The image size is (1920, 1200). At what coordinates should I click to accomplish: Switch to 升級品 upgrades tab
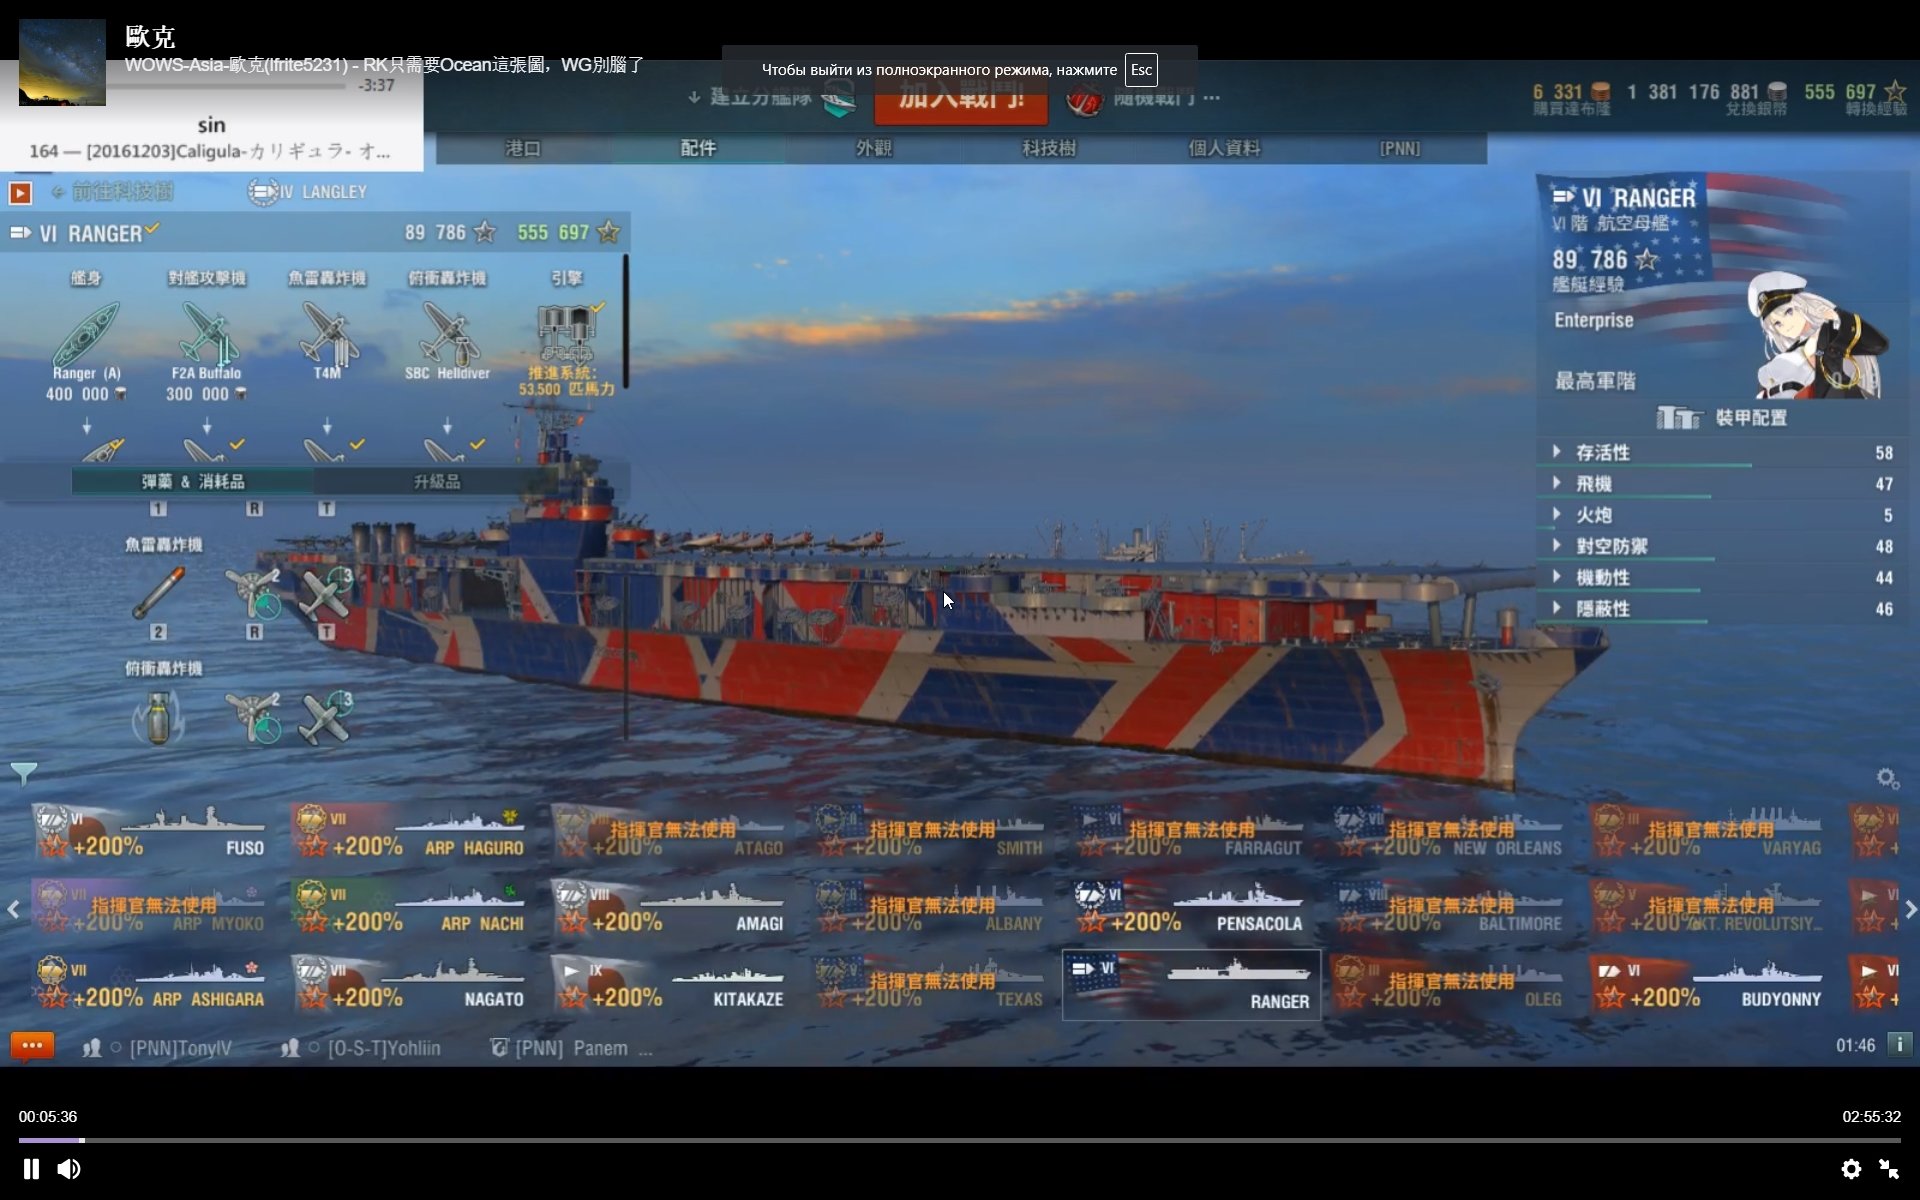pos(437,481)
